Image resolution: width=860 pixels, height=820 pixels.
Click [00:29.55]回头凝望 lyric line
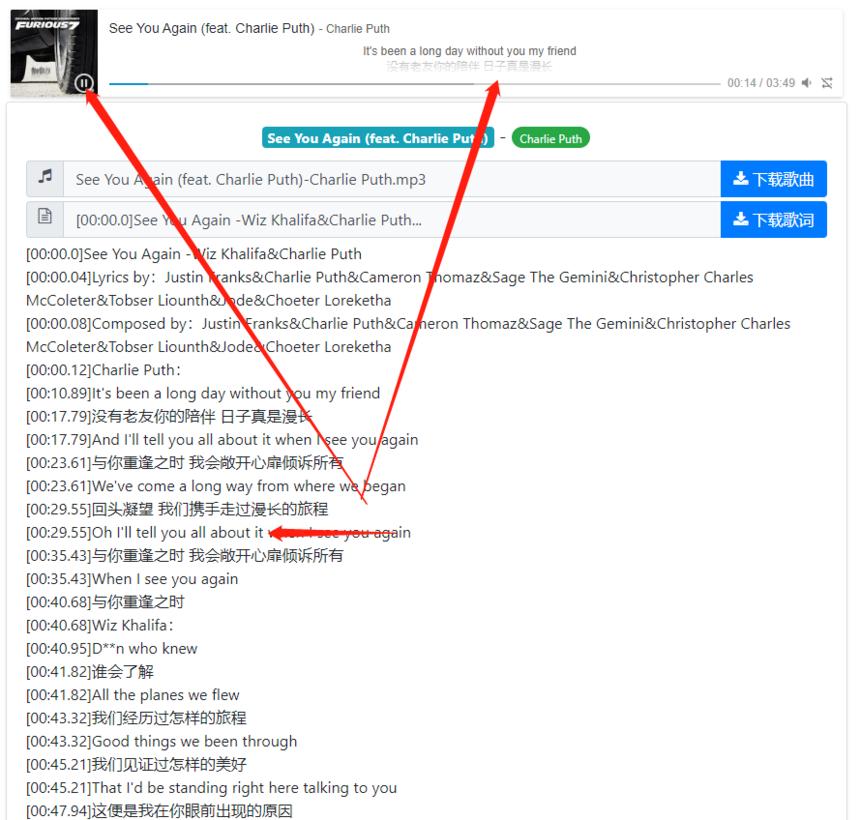[x=177, y=509]
